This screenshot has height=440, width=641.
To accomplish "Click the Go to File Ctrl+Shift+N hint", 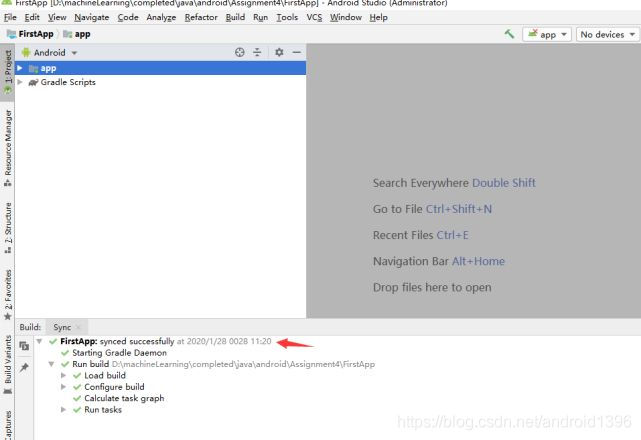I will tap(433, 209).
